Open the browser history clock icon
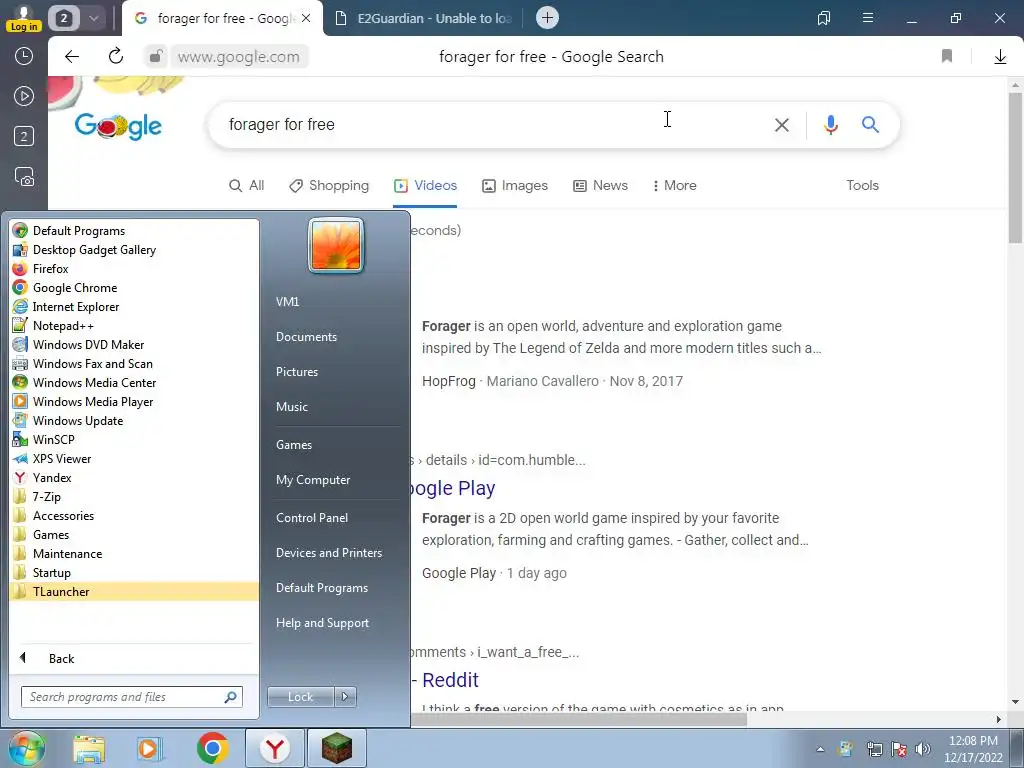Viewport: 1024px width, 768px height. click(x=24, y=56)
